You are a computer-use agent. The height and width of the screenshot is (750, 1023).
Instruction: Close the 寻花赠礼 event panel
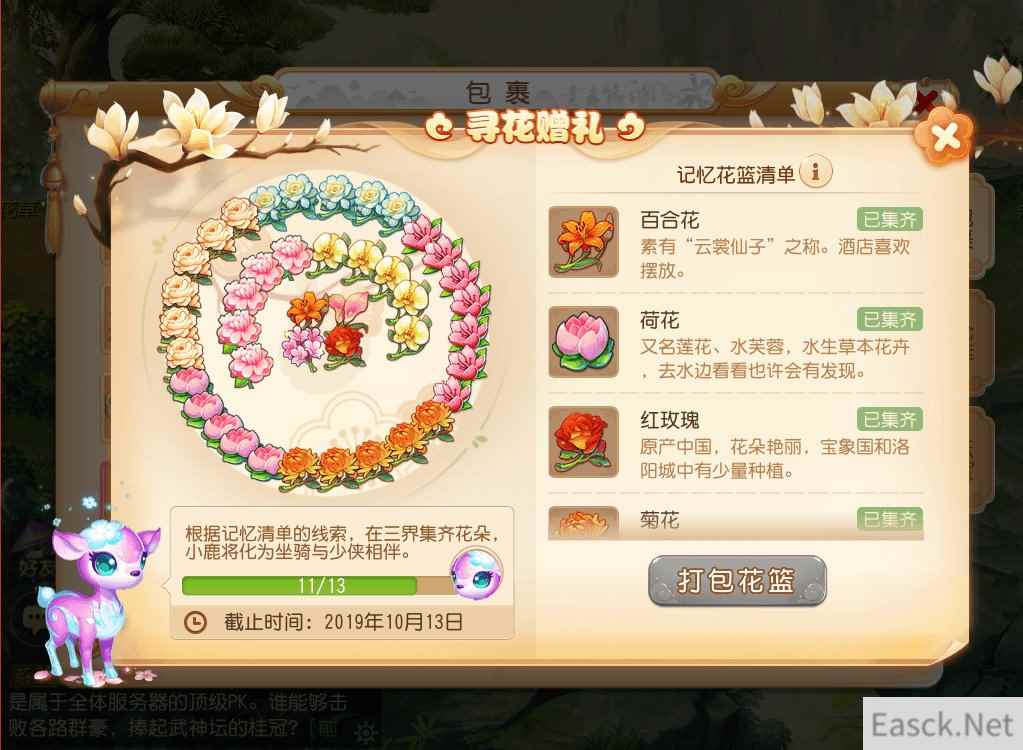pos(945,136)
